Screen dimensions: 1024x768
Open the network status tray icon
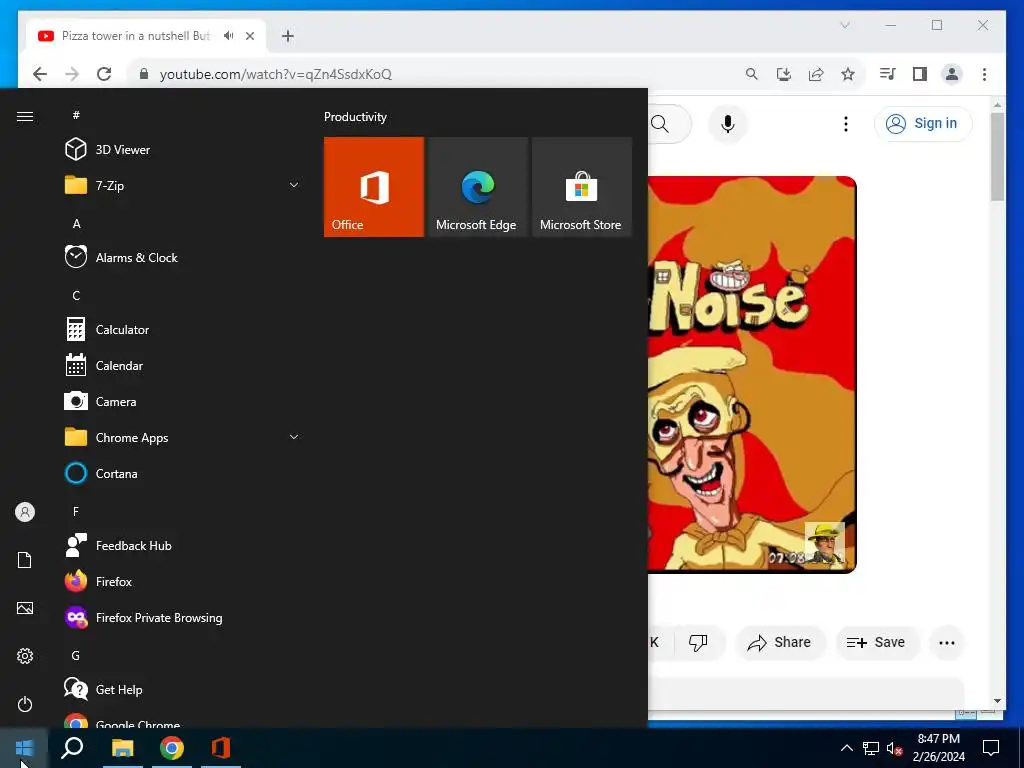(871, 748)
